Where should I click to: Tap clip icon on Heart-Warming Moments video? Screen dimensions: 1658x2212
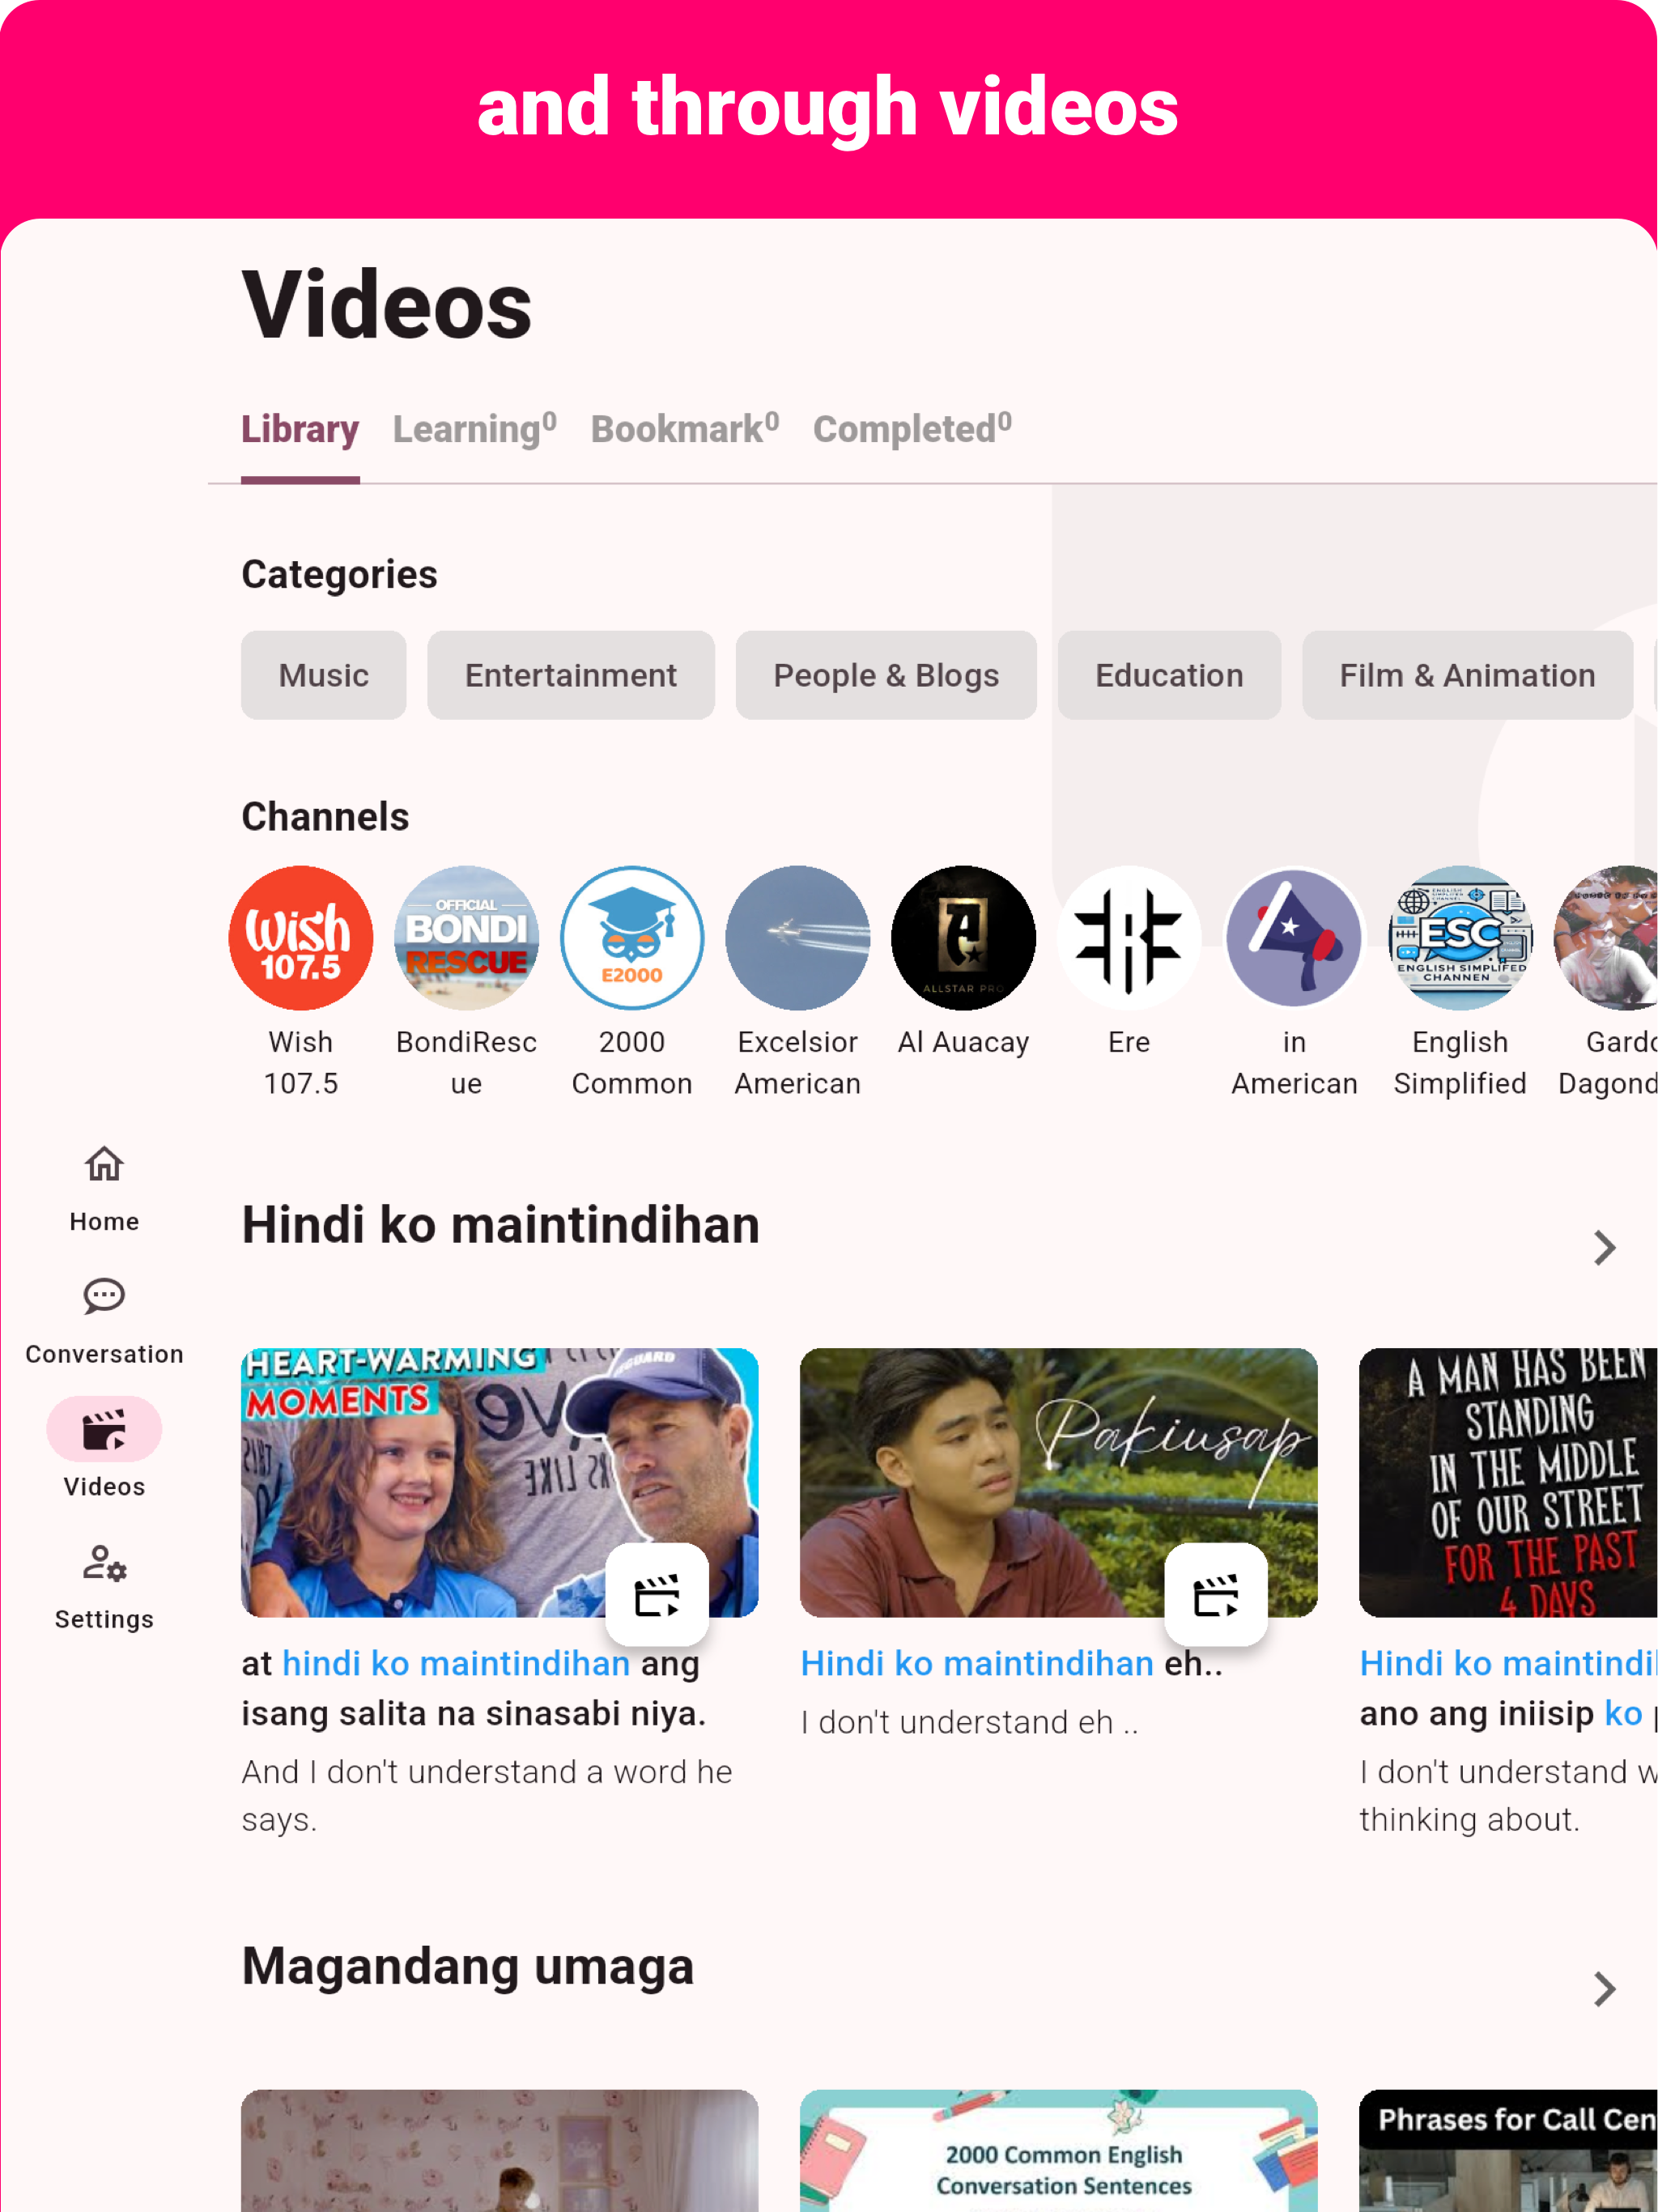657,1595
